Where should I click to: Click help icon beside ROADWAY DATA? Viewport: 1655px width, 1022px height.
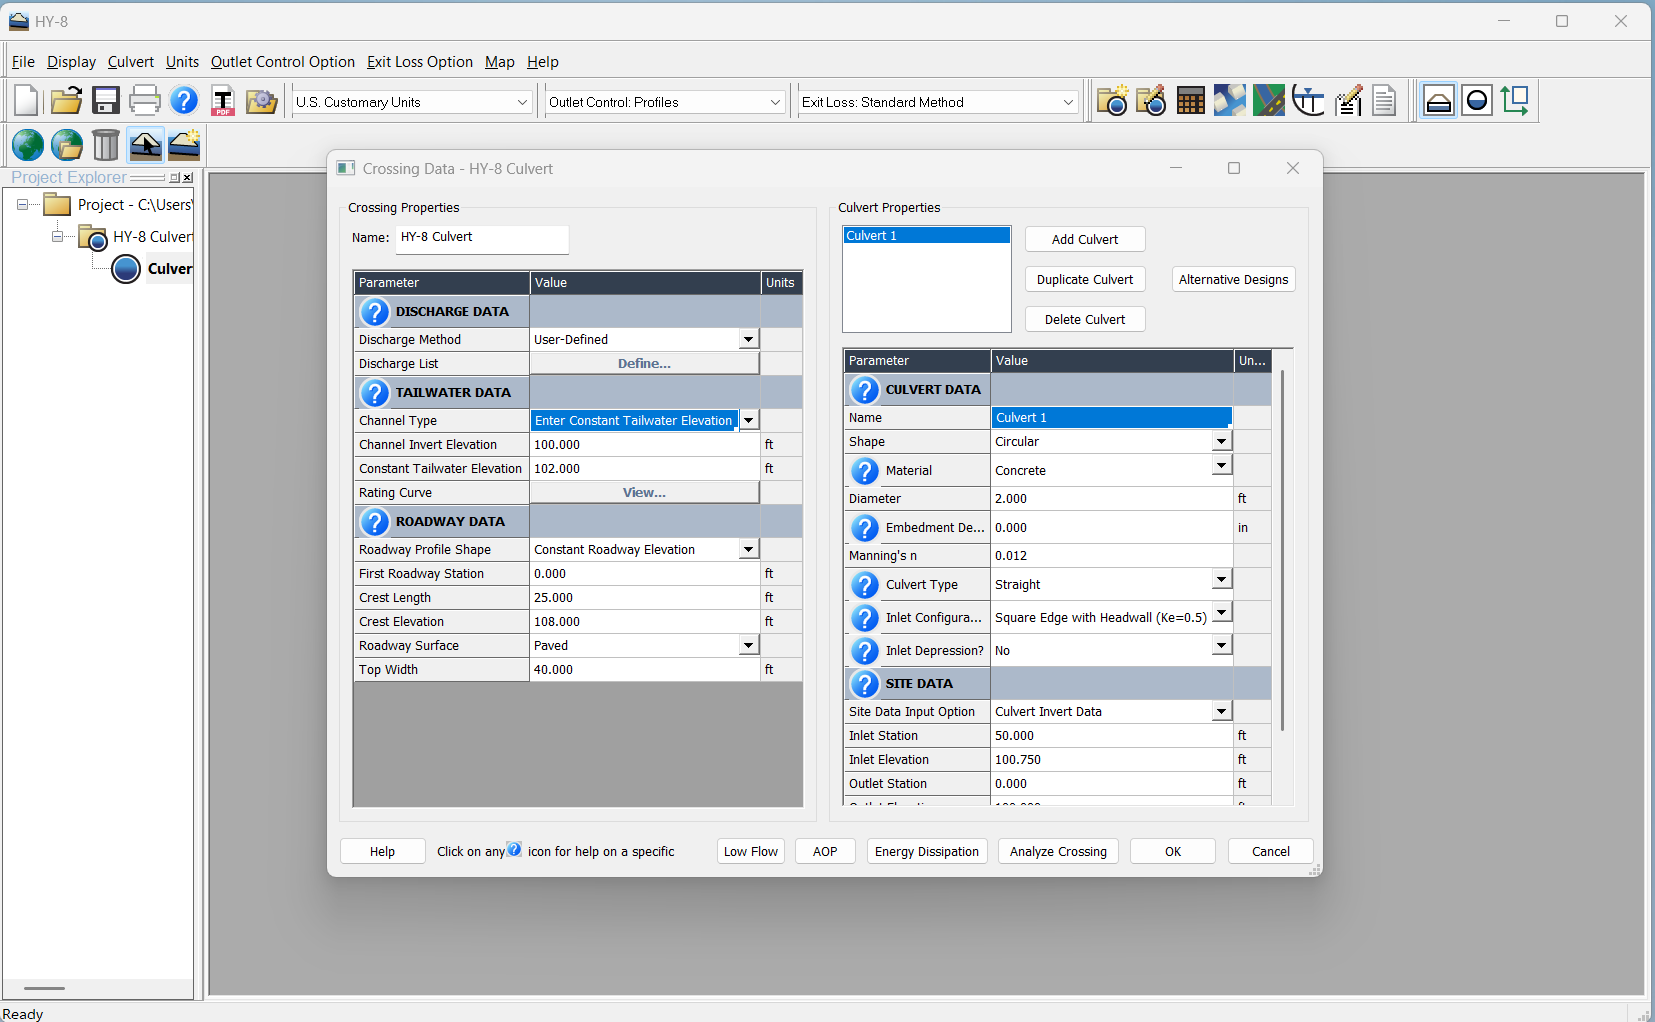374,522
